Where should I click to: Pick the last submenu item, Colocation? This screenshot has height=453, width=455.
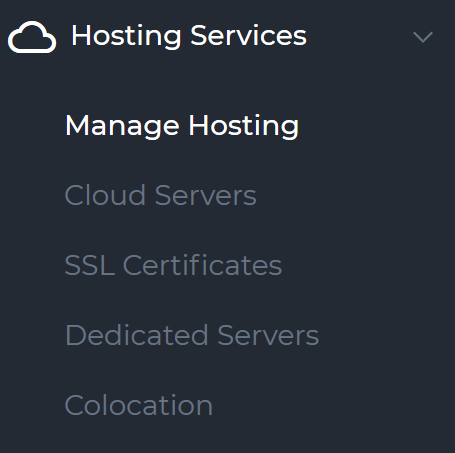[139, 405]
